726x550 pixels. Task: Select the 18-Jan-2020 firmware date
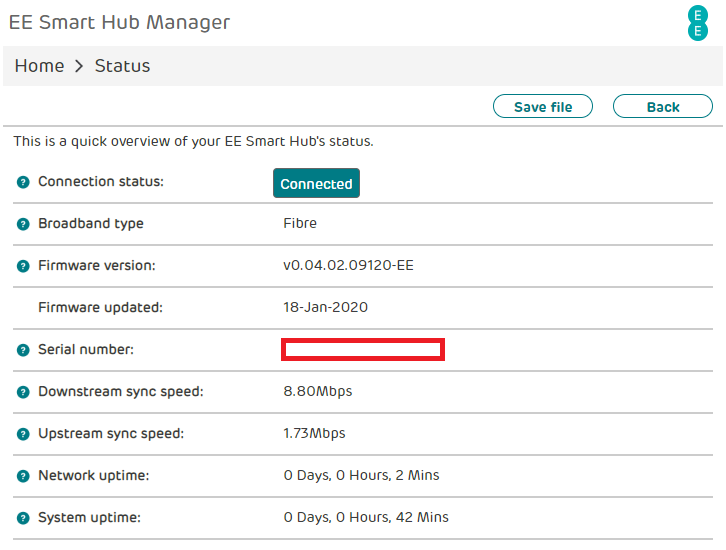[325, 307]
